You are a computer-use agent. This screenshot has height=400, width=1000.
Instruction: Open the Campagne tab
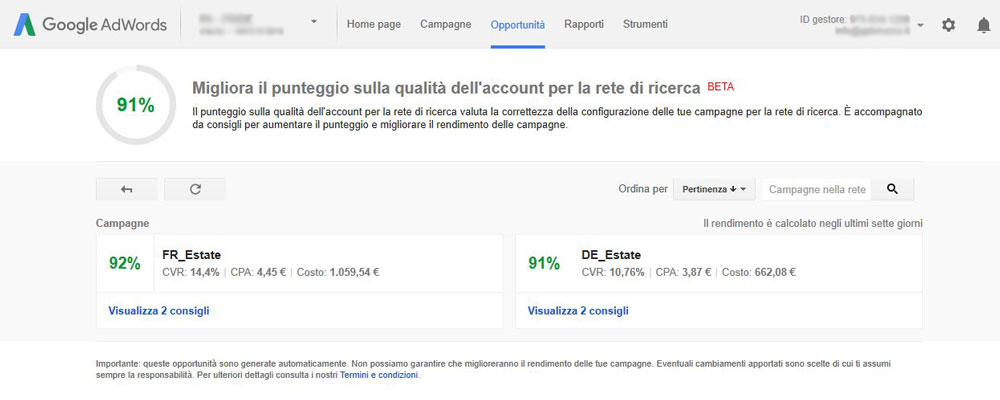pos(446,24)
